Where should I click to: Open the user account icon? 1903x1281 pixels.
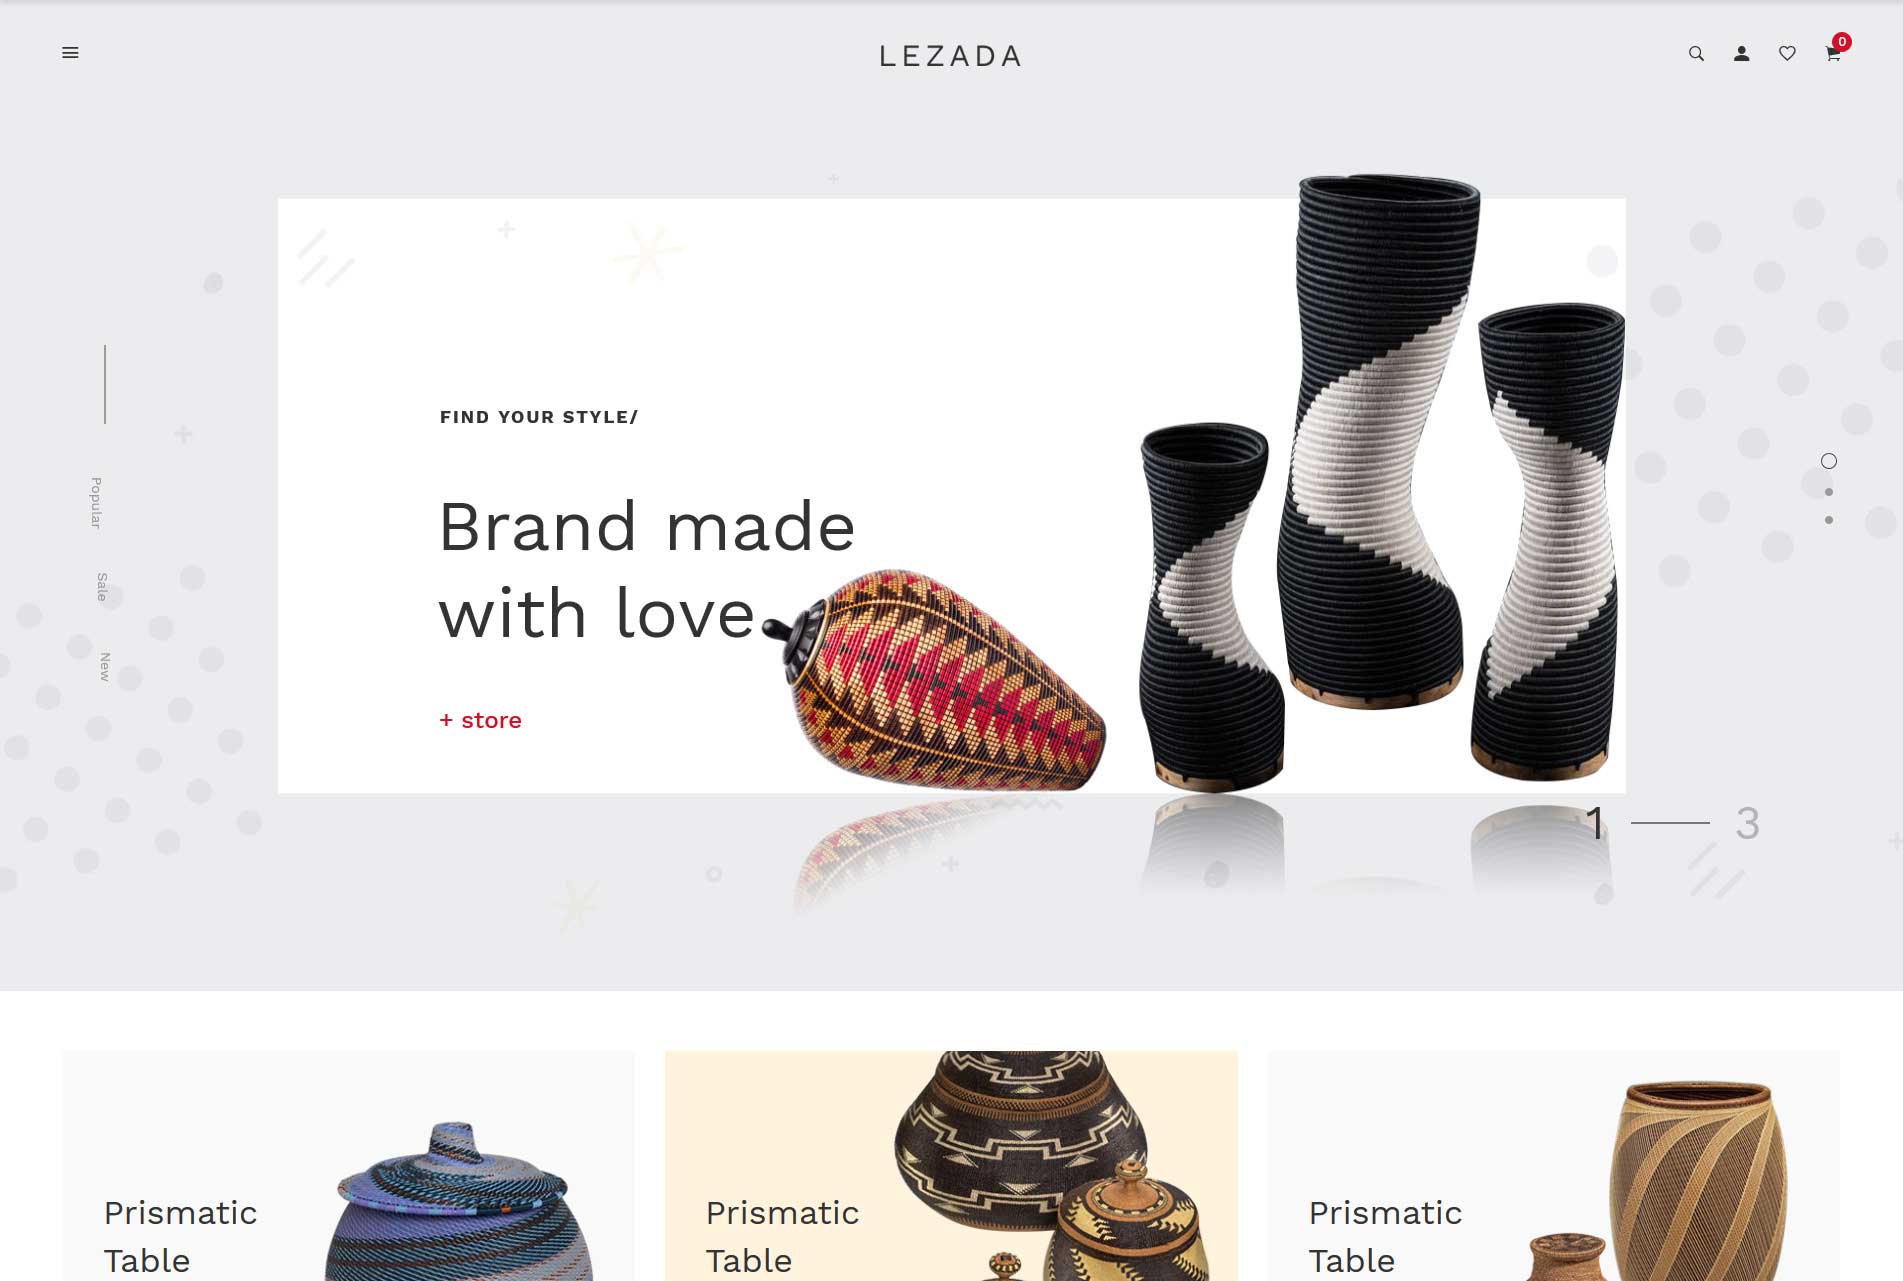1741,54
